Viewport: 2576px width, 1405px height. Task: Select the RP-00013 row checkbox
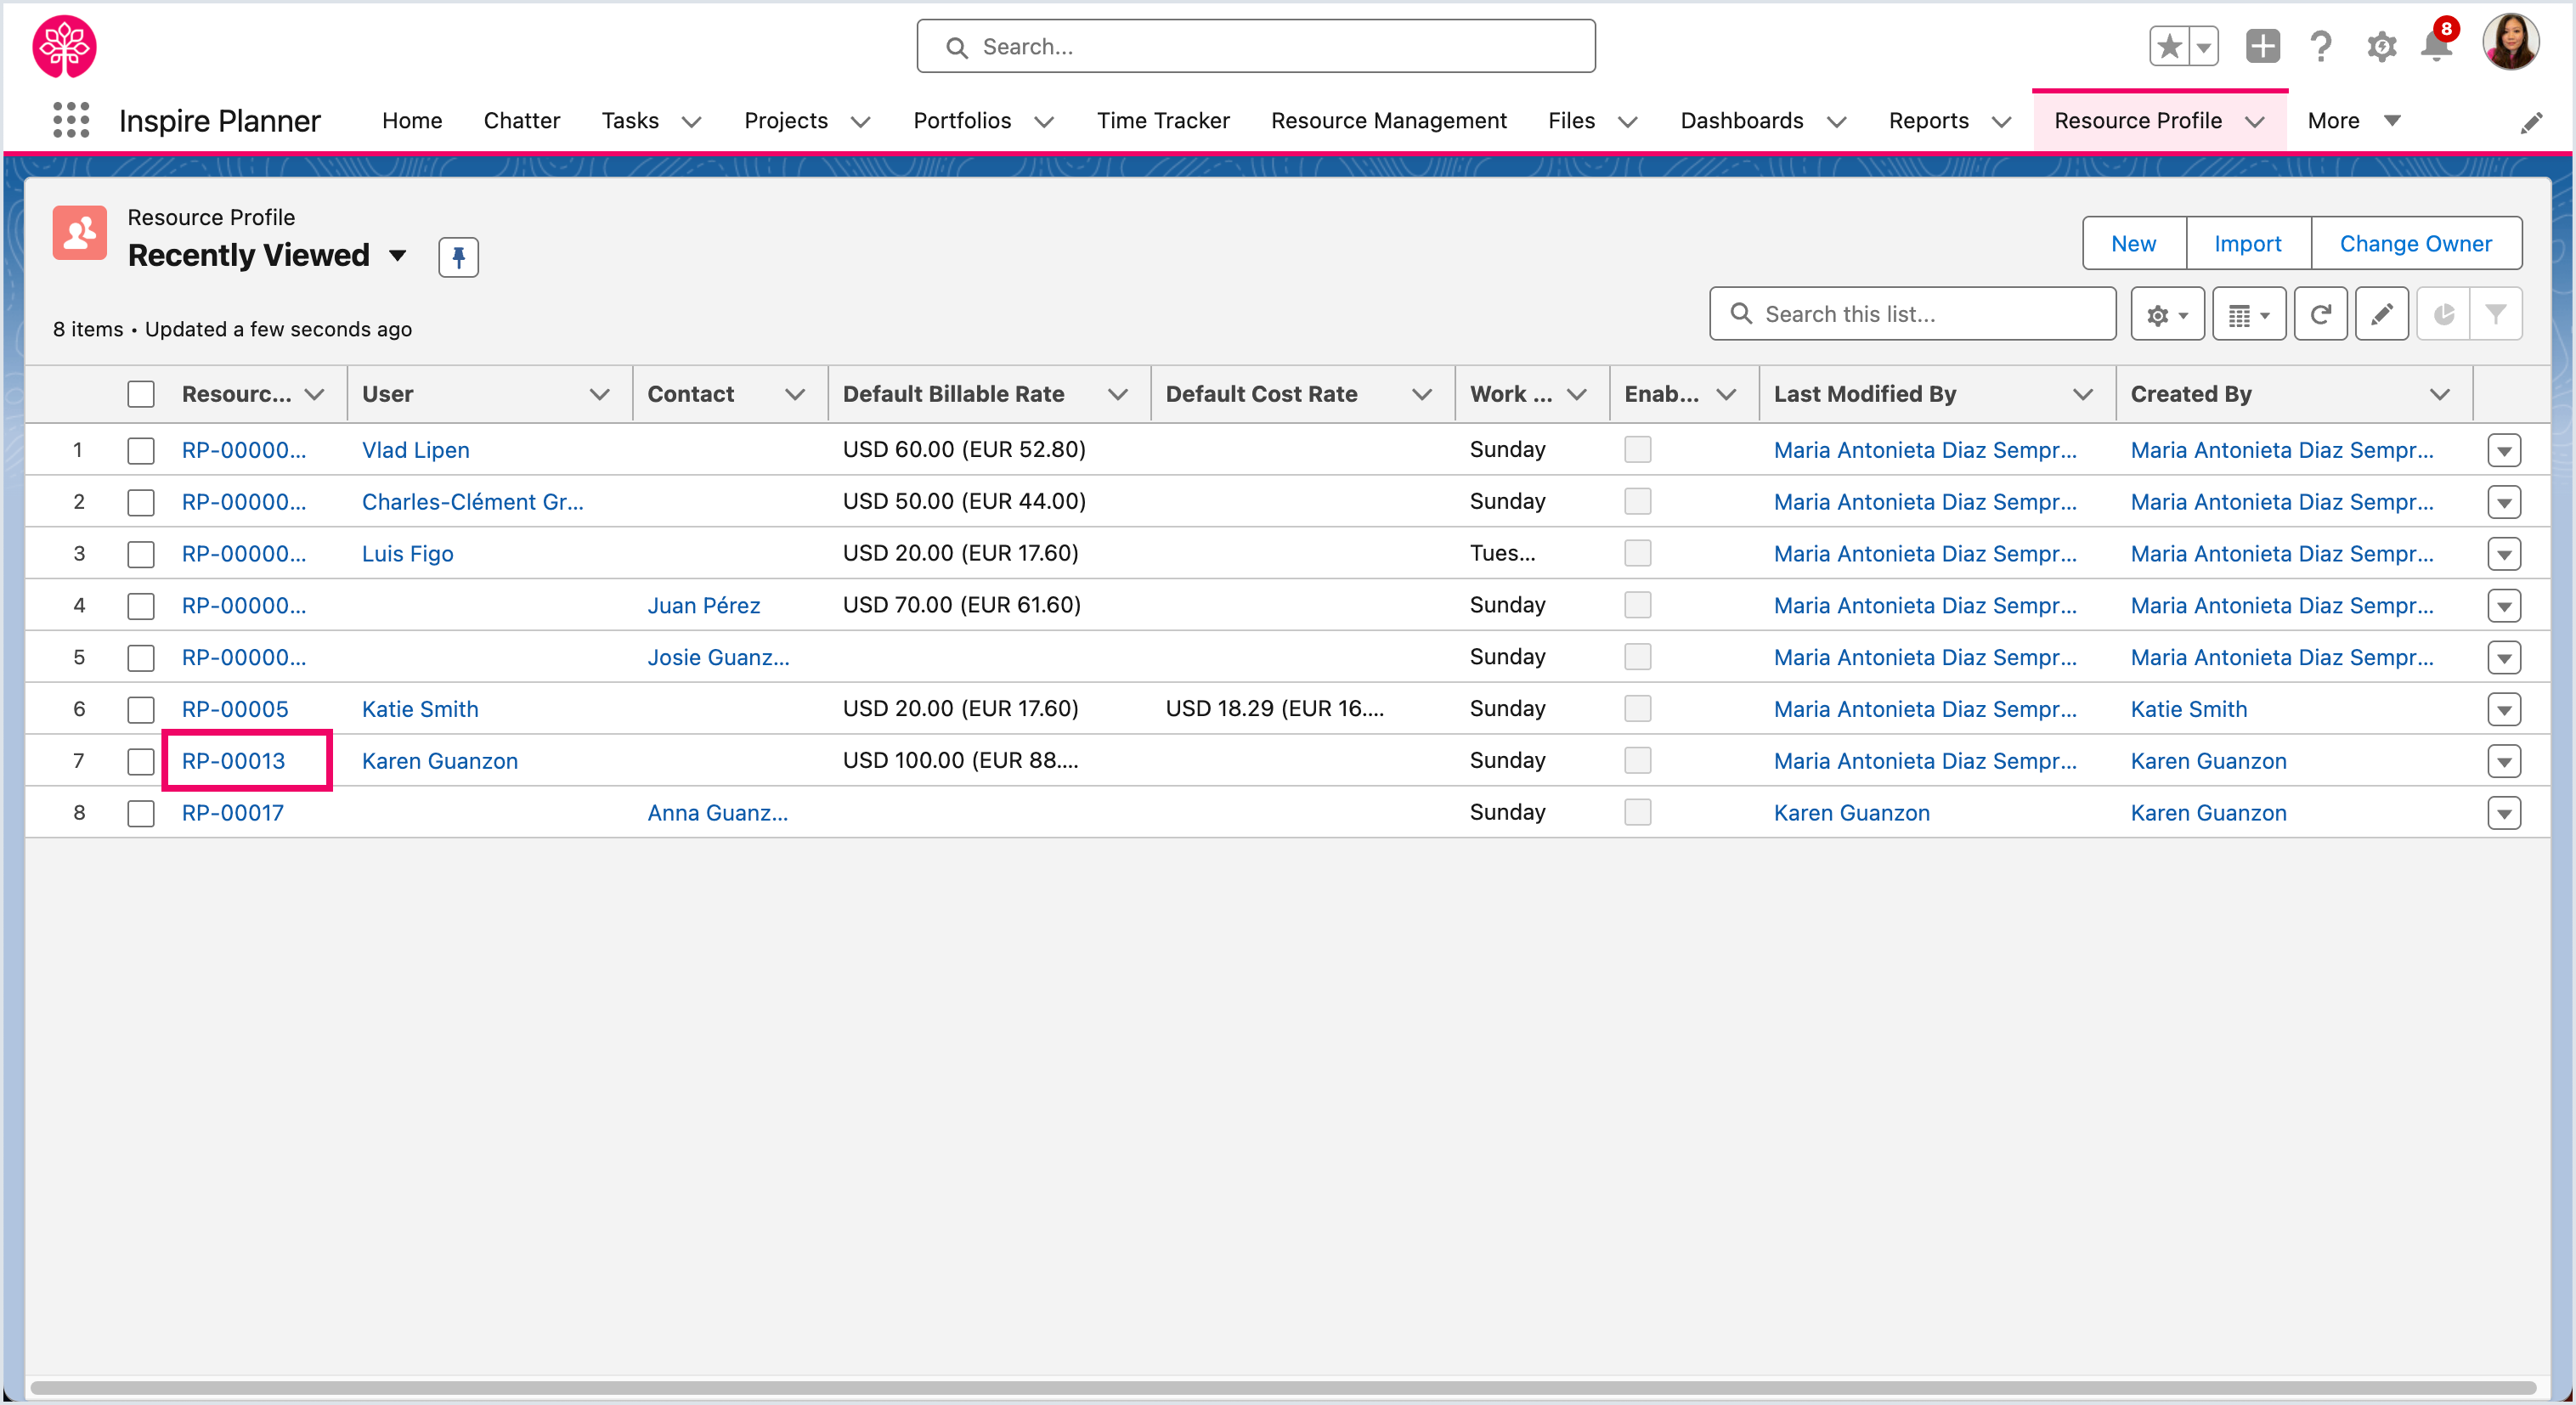click(x=141, y=762)
